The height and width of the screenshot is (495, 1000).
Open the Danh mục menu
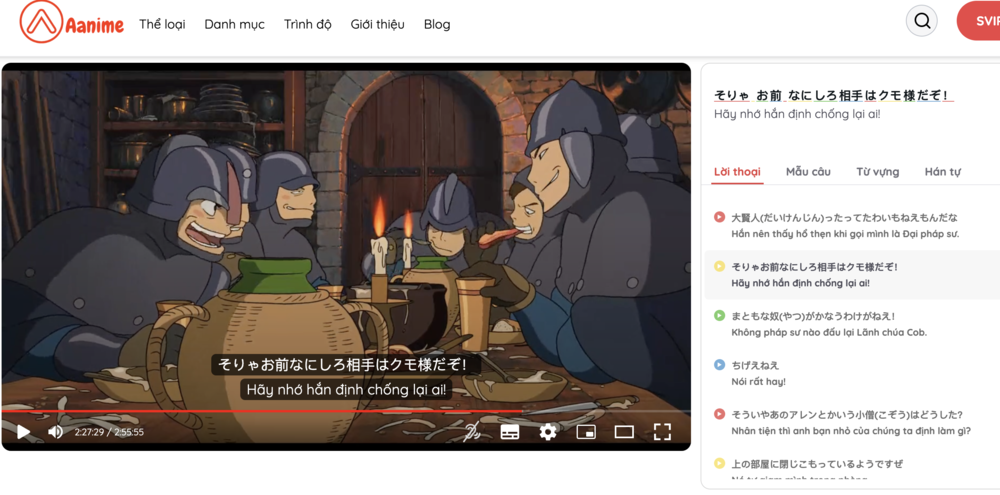pos(234,24)
